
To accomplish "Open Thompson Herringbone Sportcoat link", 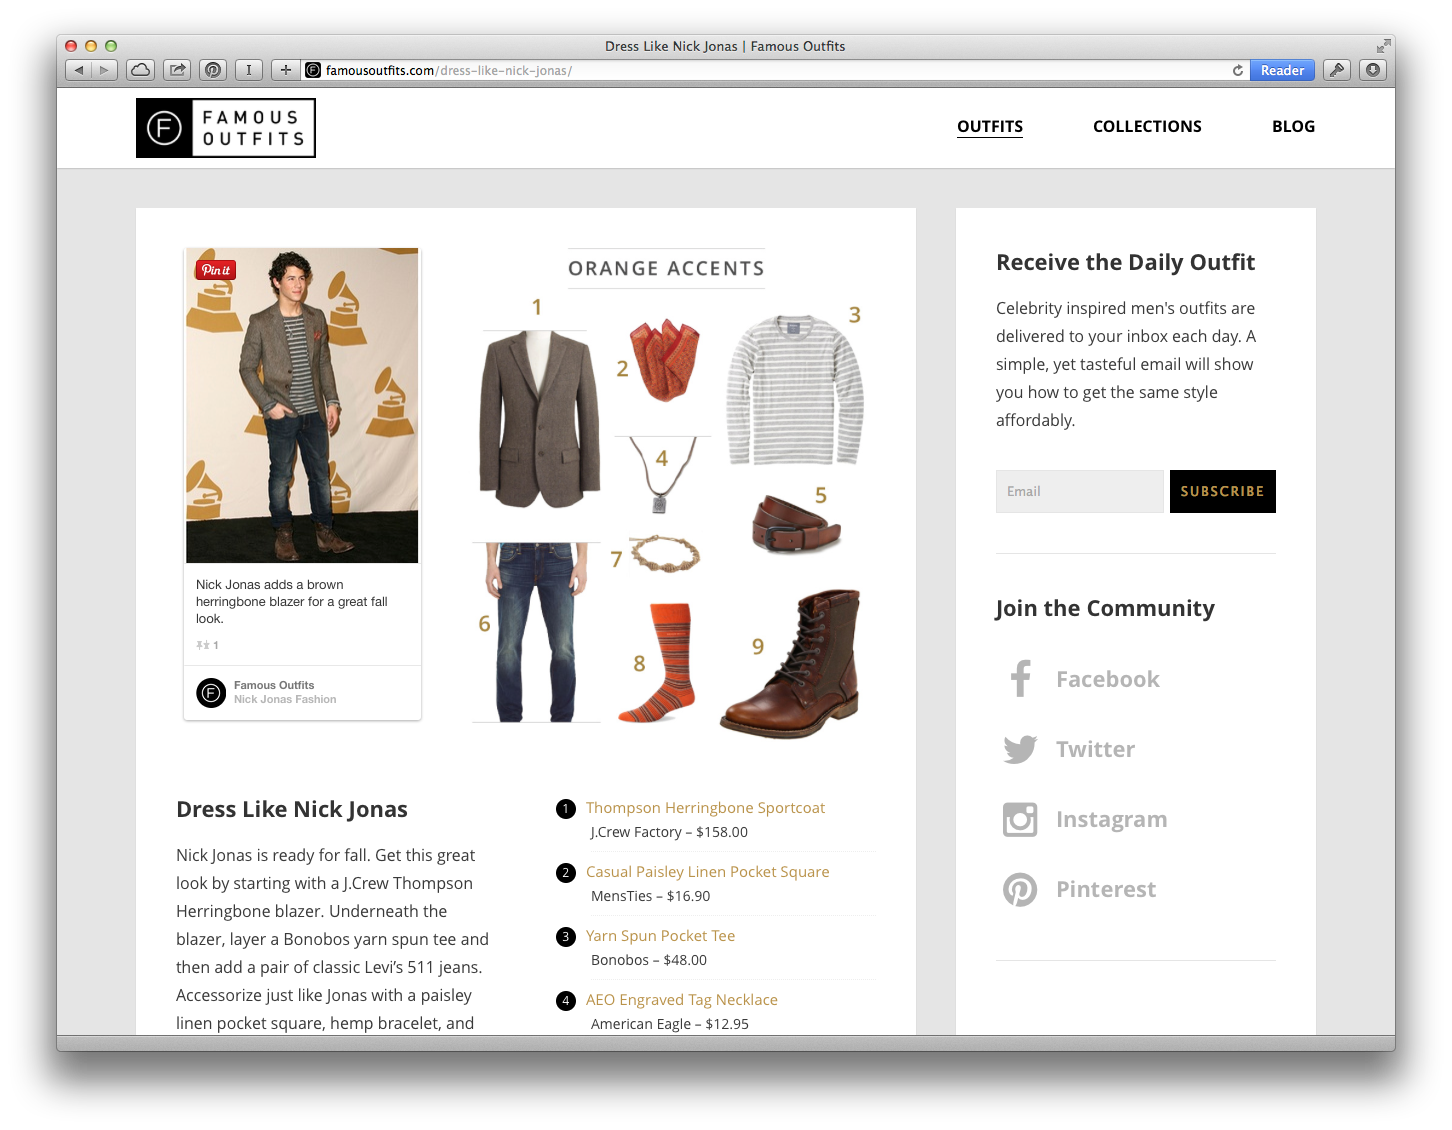I will (x=705, y=808).
